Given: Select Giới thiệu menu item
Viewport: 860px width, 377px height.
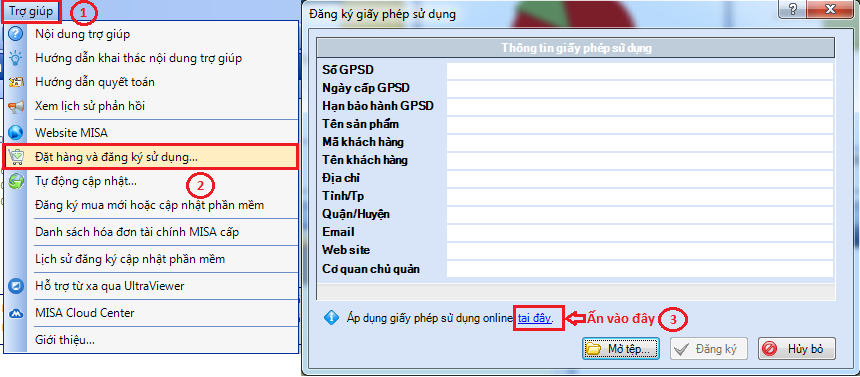Looking at the screenshot, I should pyautogui.click(x=65, y=340).
